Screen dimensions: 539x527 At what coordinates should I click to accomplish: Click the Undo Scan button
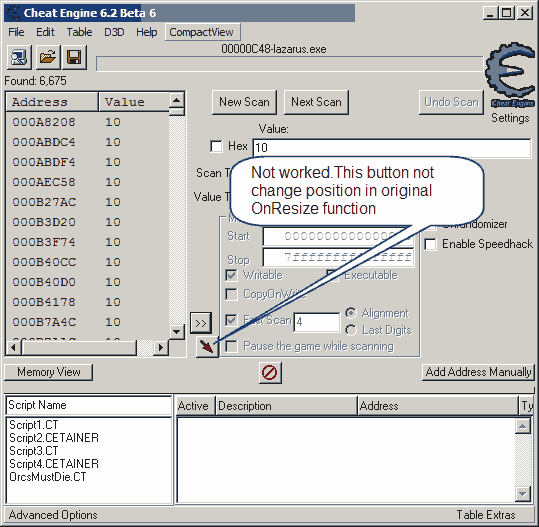[x=451, y=102]
